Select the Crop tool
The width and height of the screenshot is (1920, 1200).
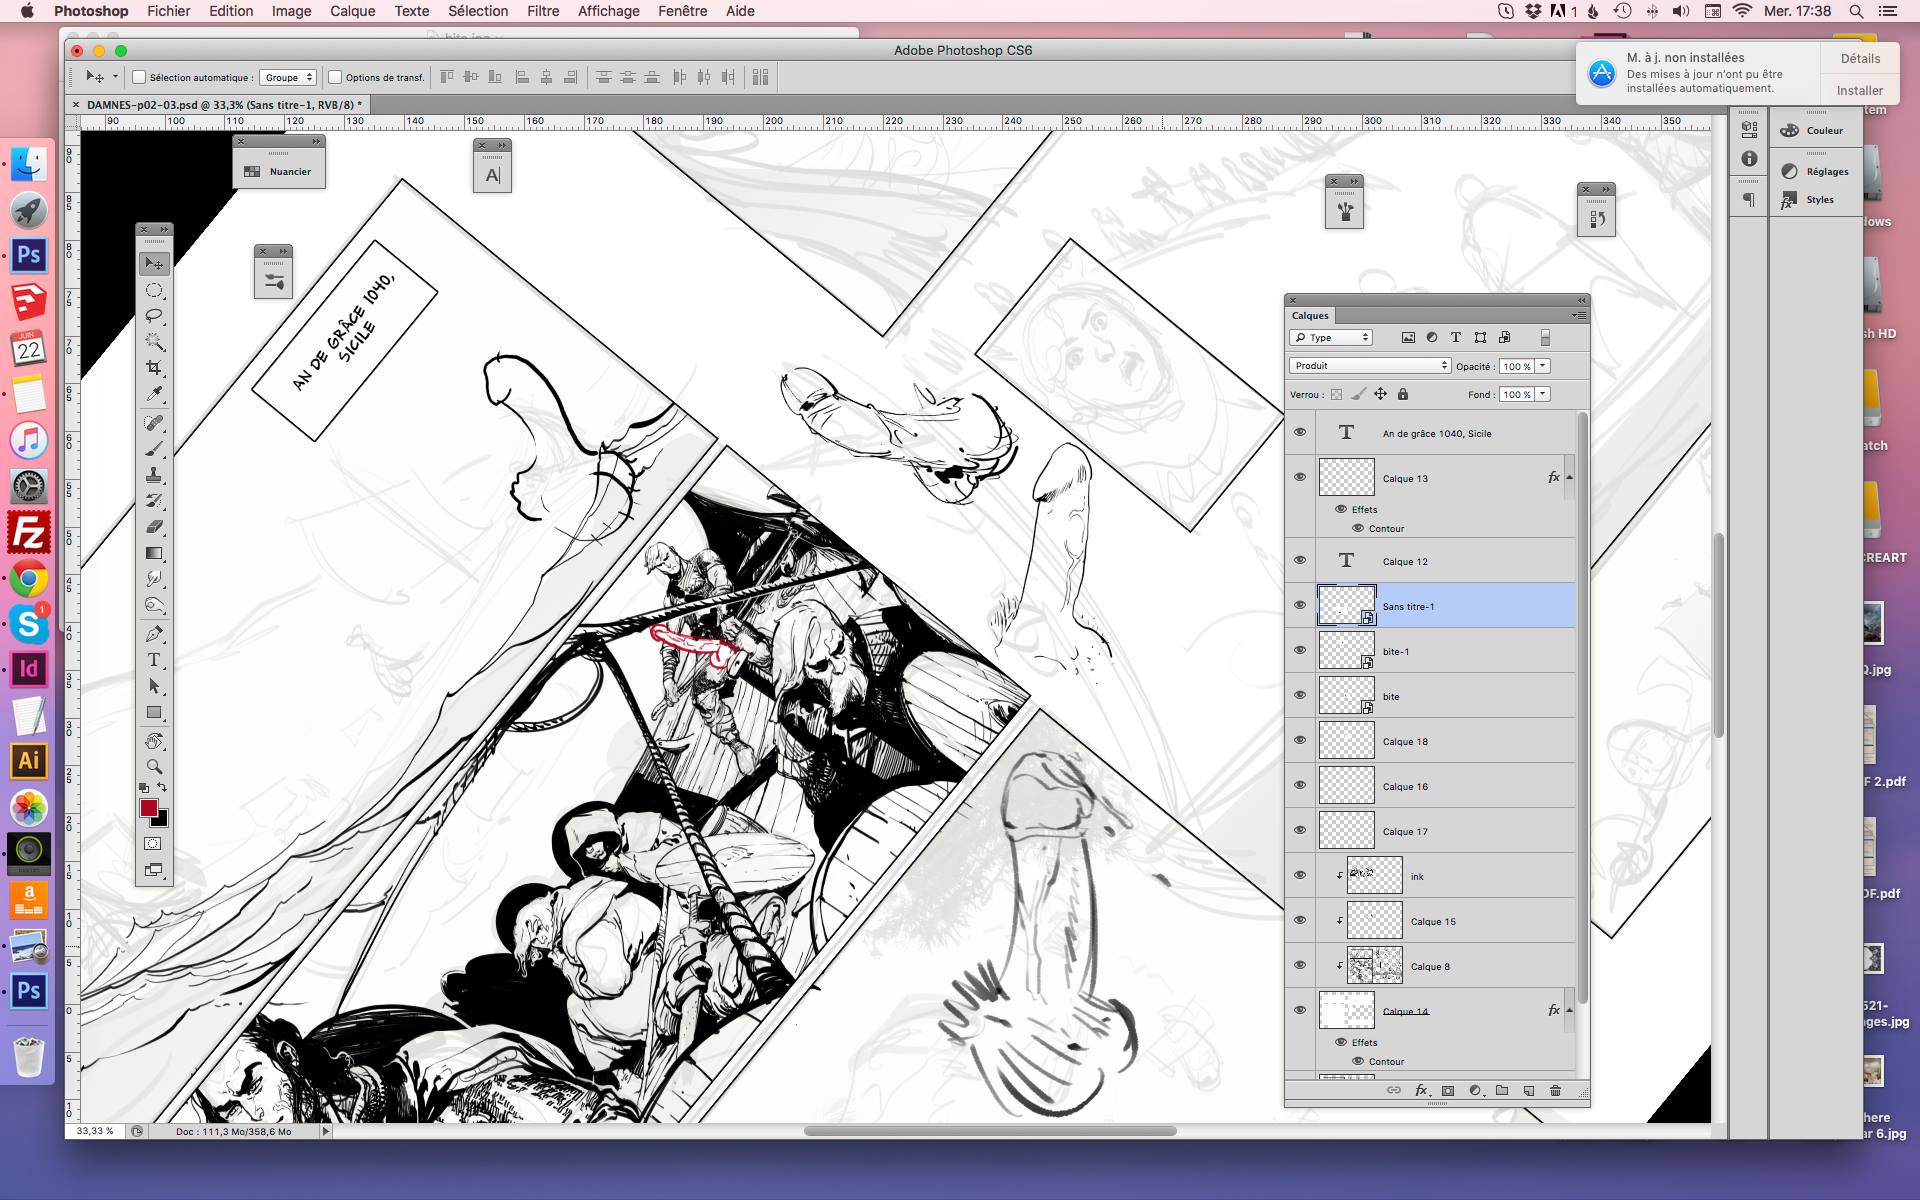click(x=154, y=367)
